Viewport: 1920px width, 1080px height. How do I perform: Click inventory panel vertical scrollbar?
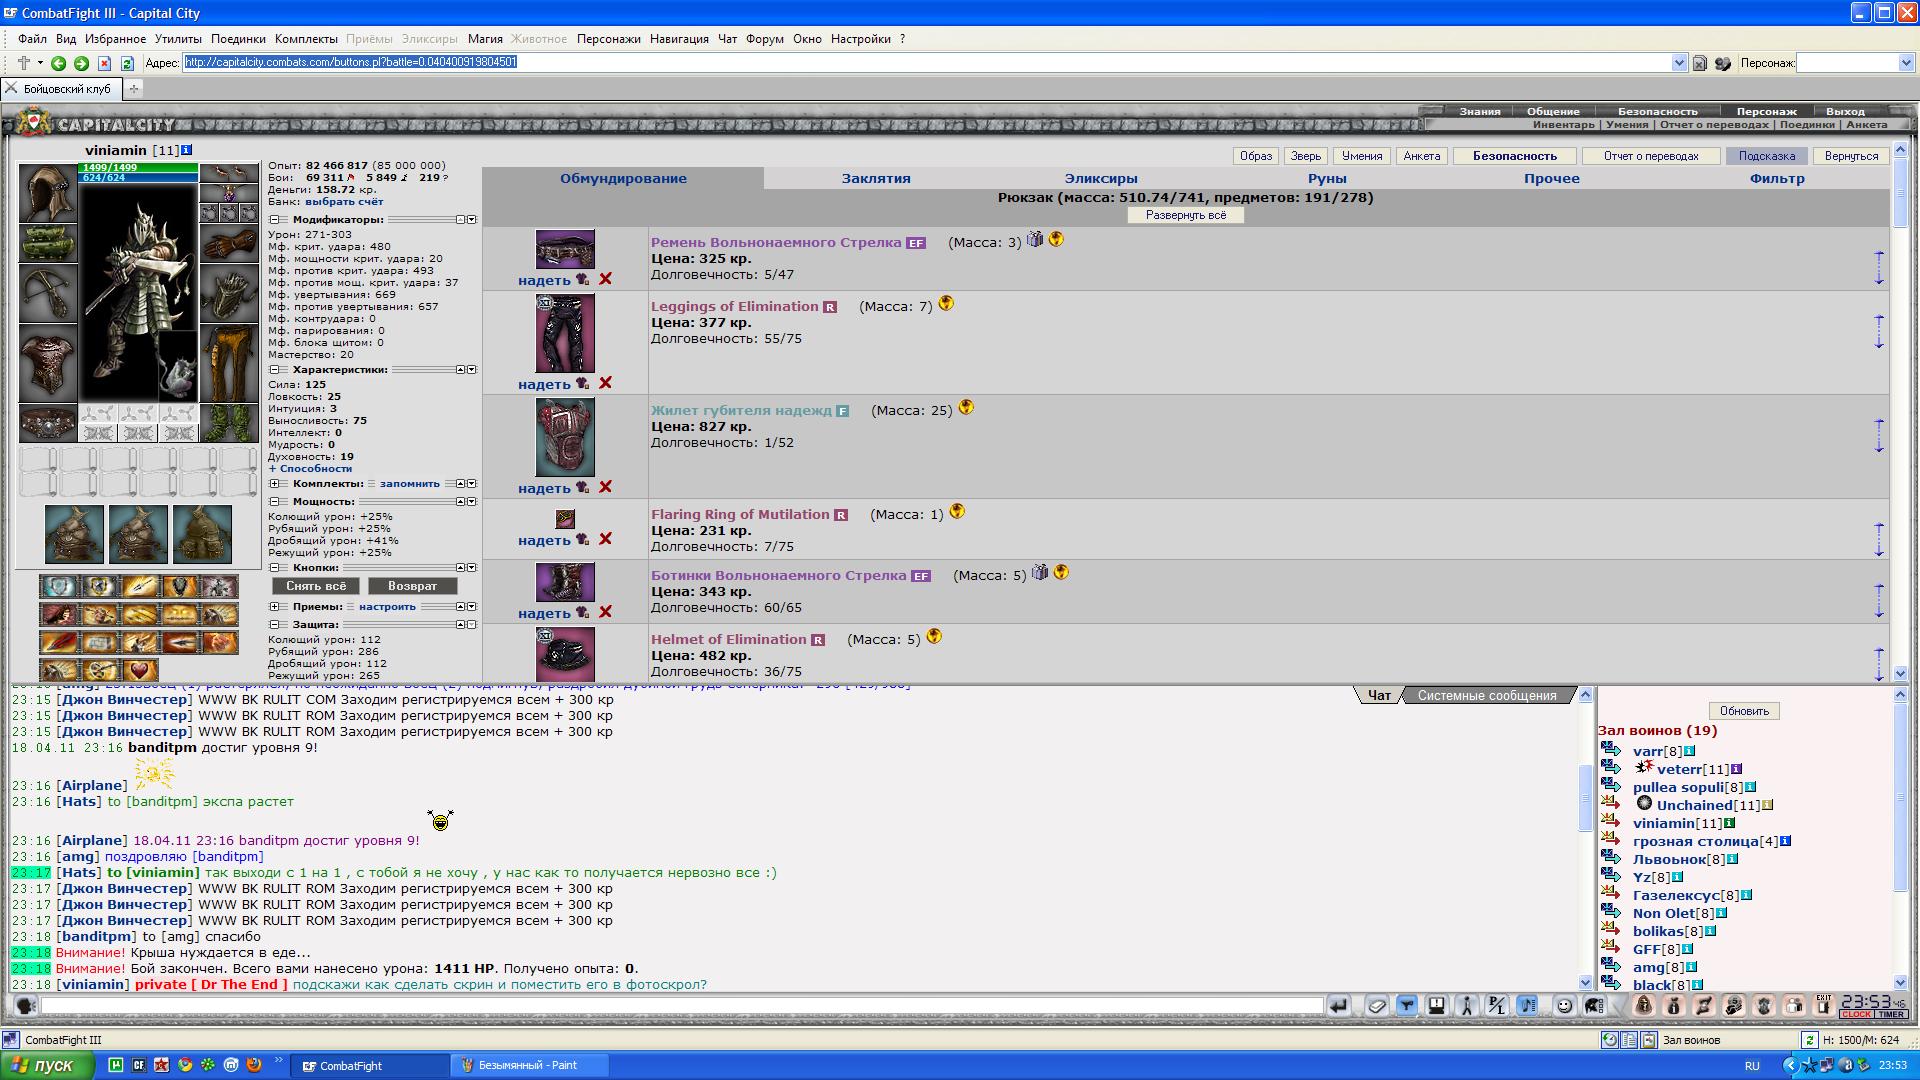pos(1900,412)
